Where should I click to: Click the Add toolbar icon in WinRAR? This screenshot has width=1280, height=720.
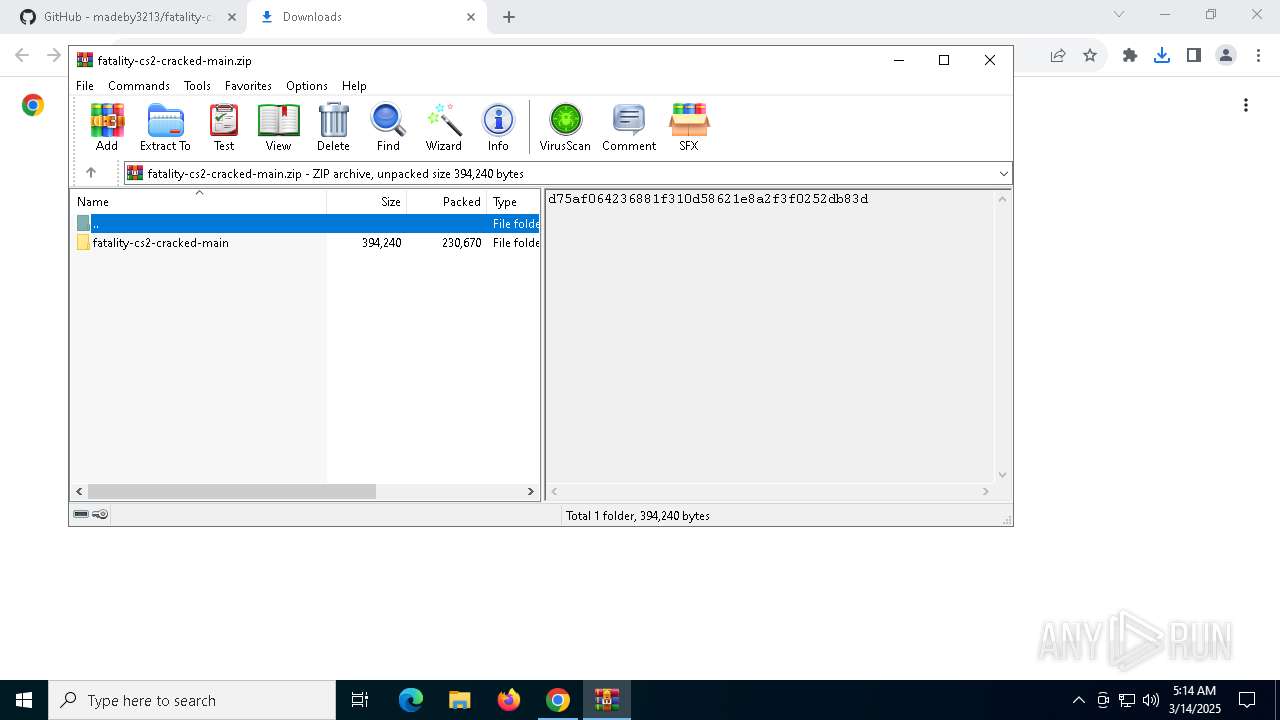click(x=107, y=127)
